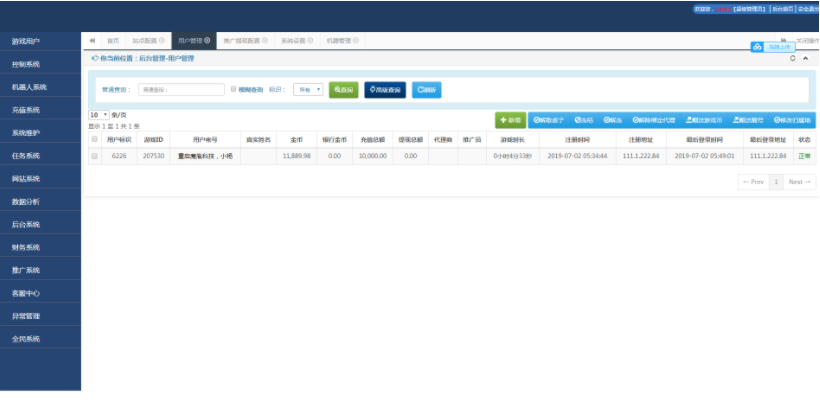The width and height of the screenshot is (820, 409).
Task: Click the 普通查询 search input field
Action: [181, 89]
